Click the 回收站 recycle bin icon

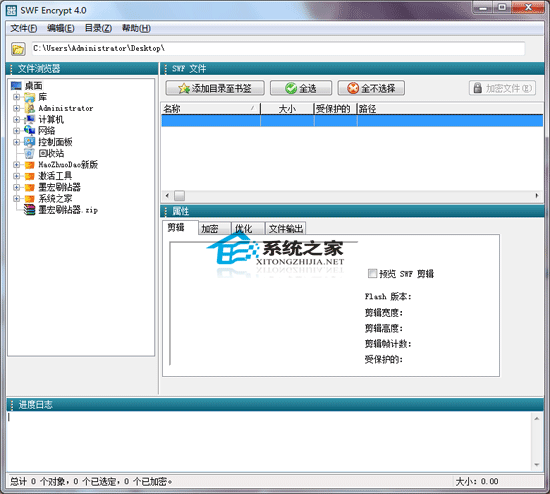click(29, 153)
